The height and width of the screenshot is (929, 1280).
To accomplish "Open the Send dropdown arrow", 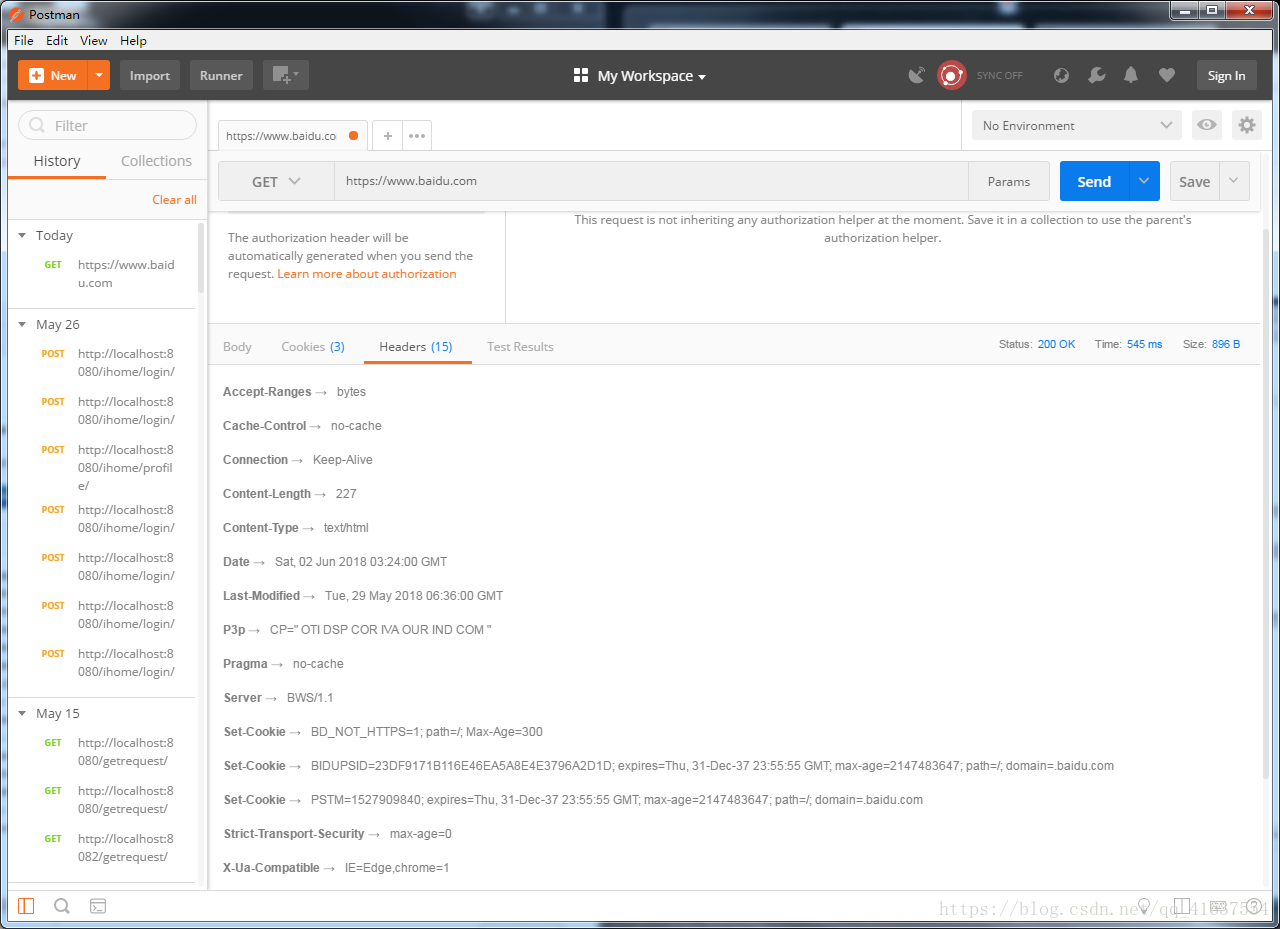I will click(1145, 181).
